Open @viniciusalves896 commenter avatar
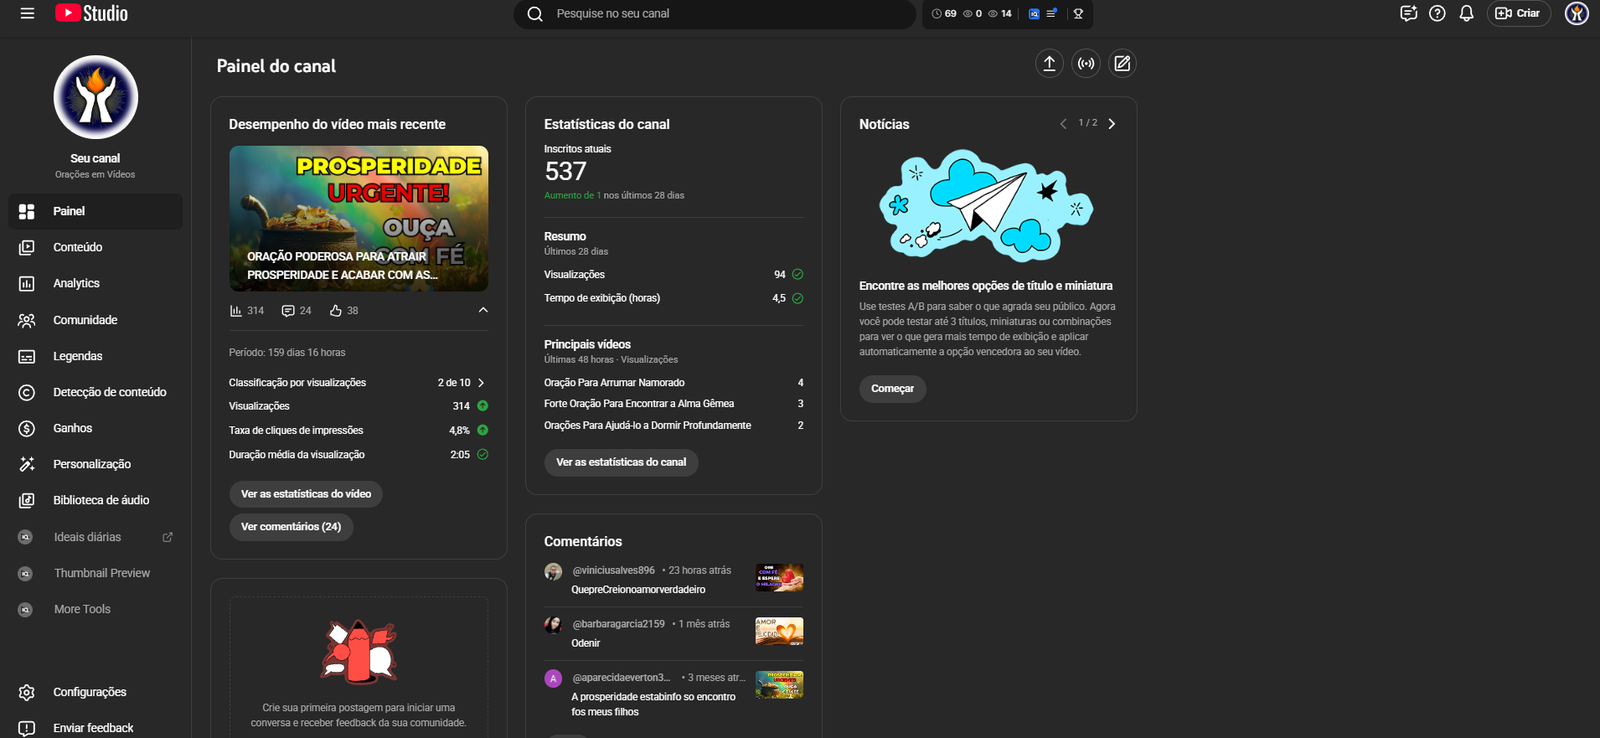1600x738 pixels. [x=553, y=572]
